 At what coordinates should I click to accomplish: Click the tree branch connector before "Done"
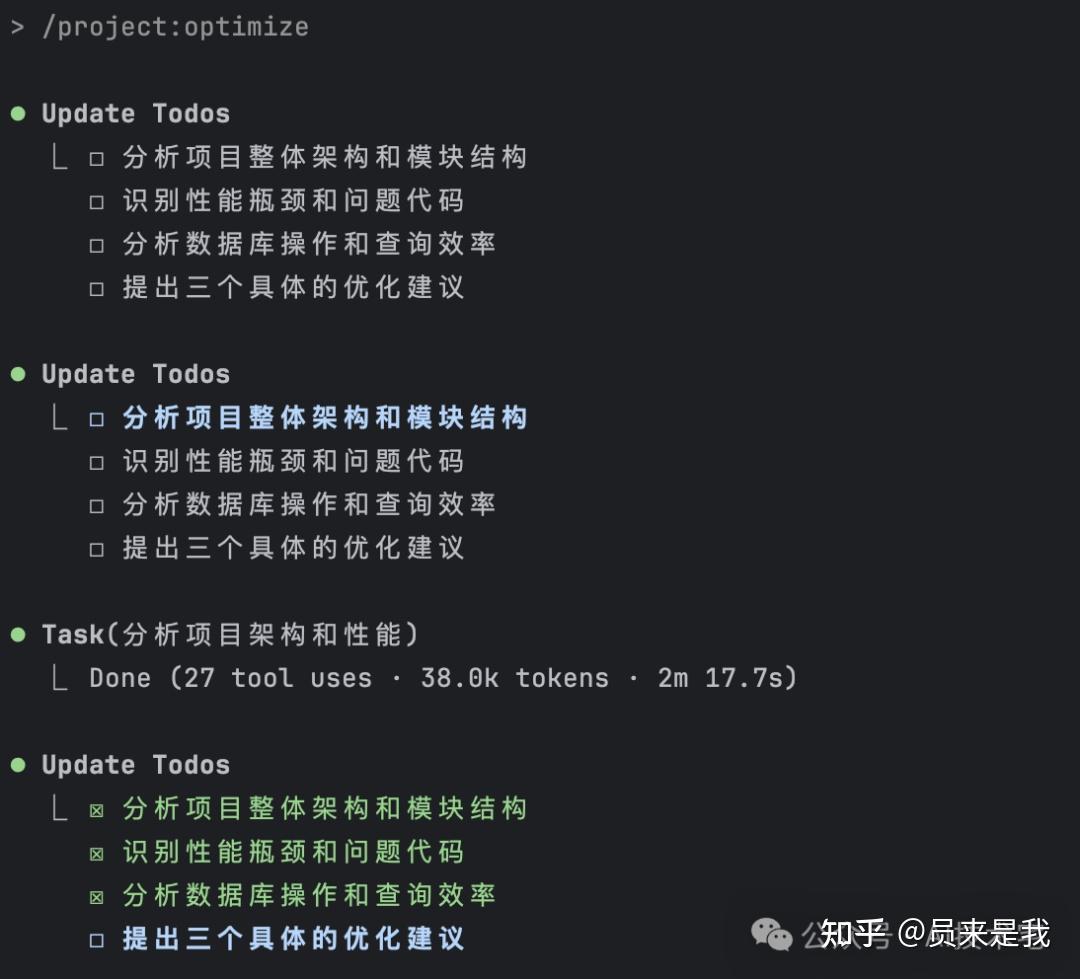(59, 678)
